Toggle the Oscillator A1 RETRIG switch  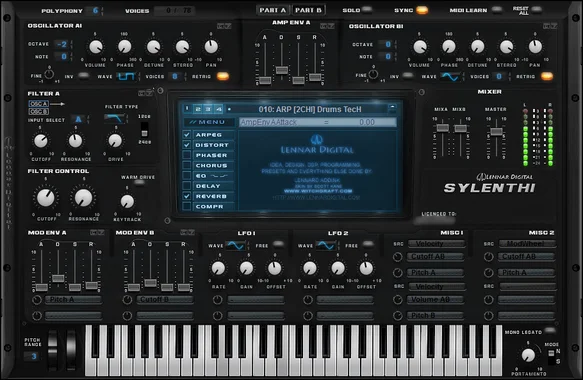click(223, 76)
